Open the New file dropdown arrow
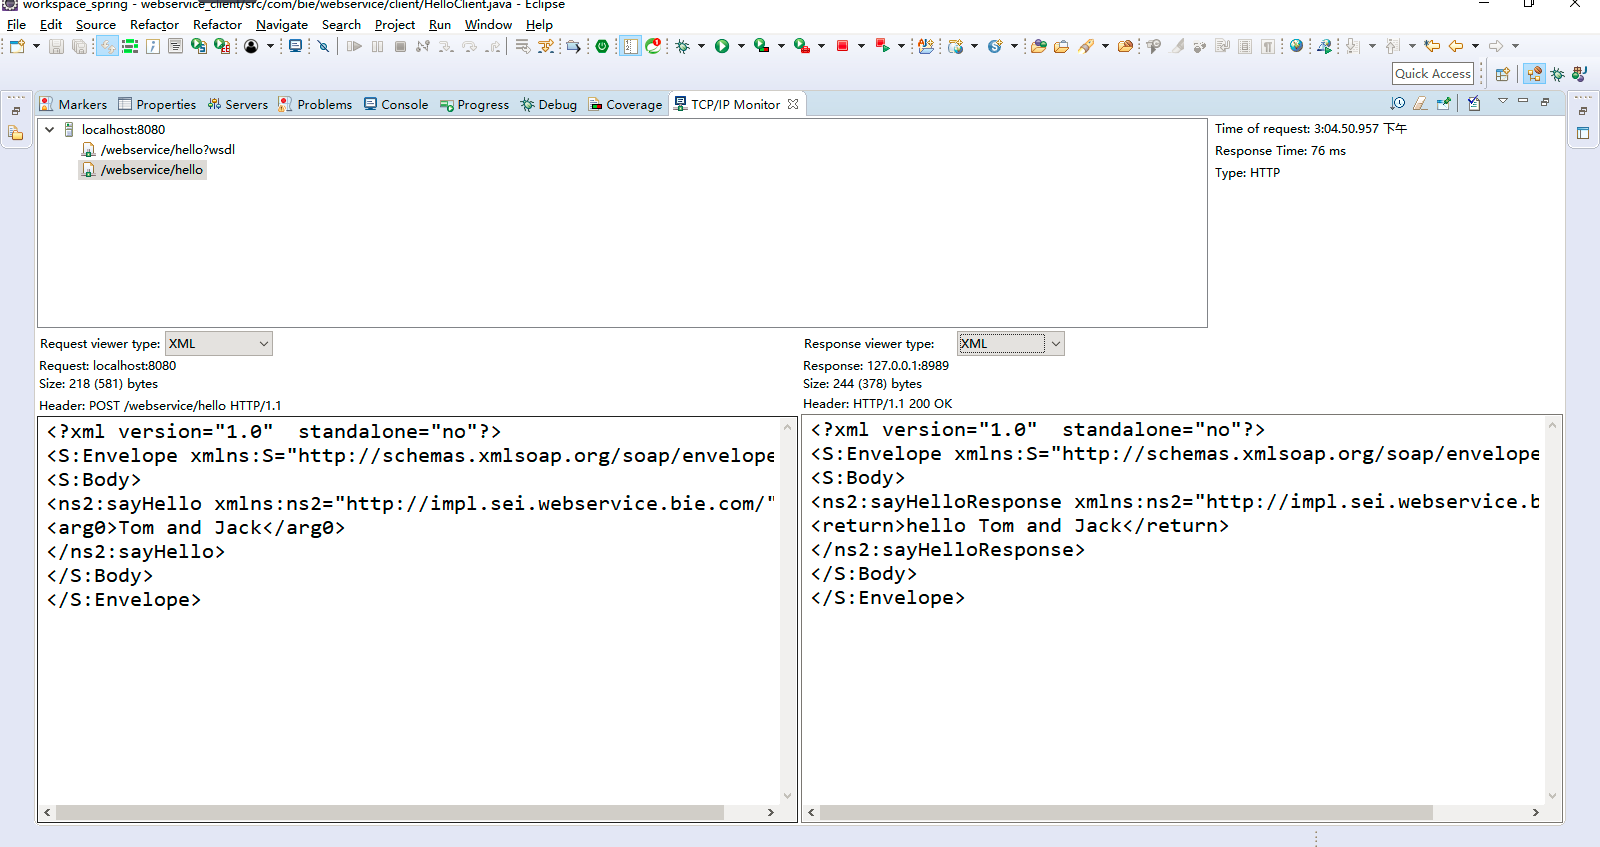The height and width of the screenshot is (847, 1600). click(36, 46)
